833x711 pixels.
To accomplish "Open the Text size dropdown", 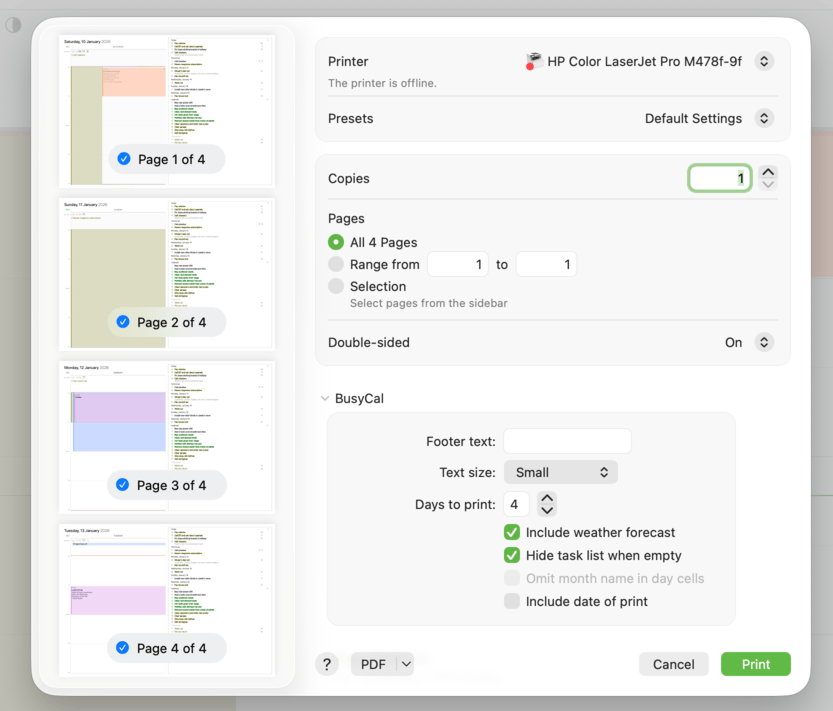I will 560,472.
